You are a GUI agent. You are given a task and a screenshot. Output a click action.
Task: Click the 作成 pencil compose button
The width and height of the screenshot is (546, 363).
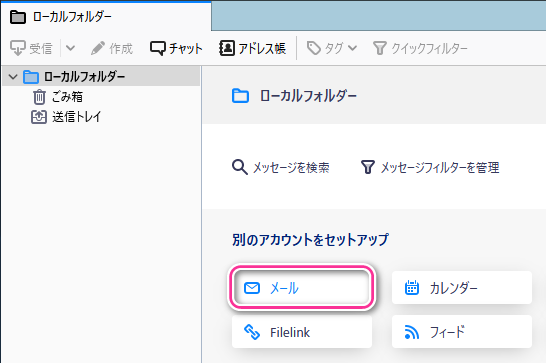[112, 48]
